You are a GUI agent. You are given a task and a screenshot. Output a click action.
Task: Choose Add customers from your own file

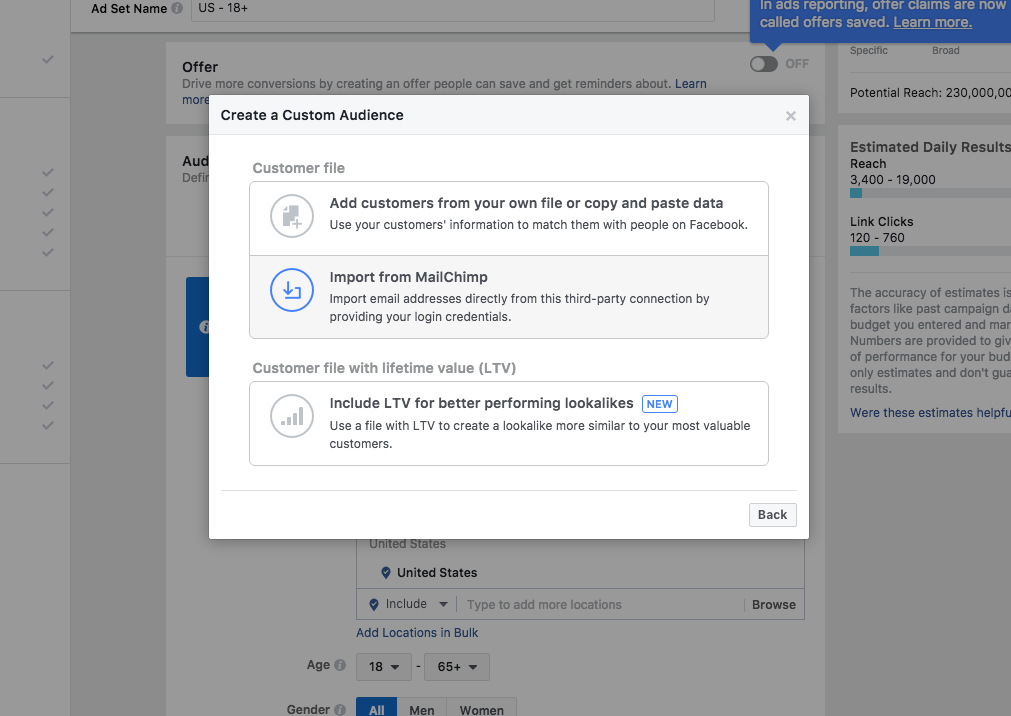coord(509,219)
